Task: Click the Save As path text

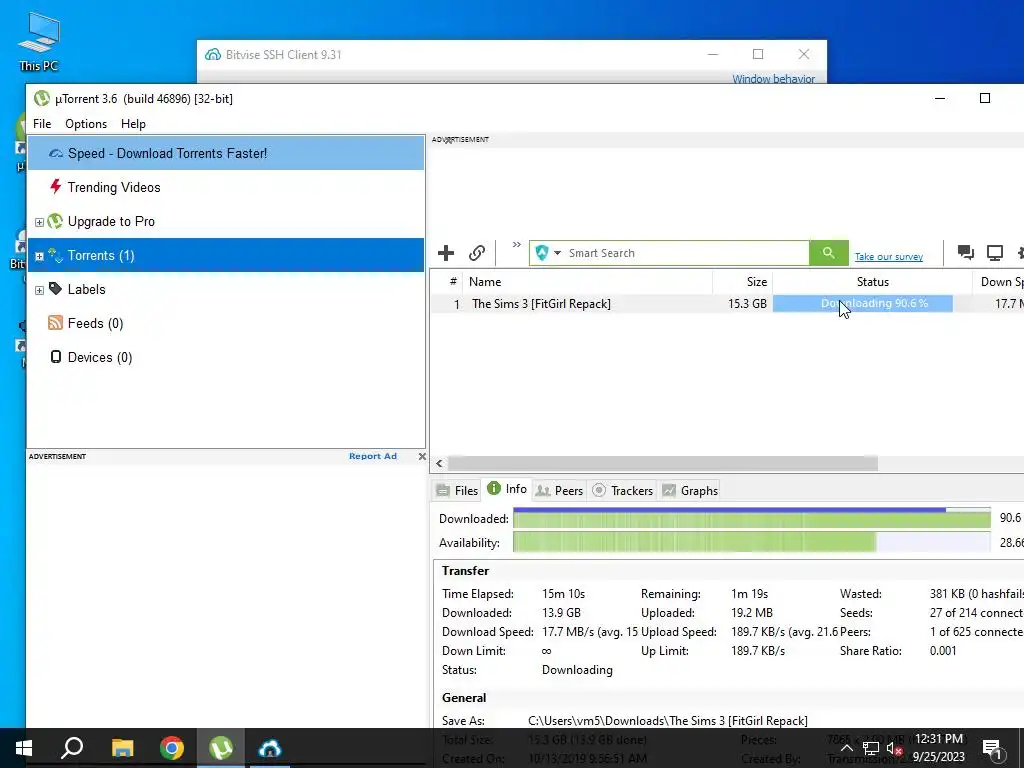Action: pyautogui.click(x=667, y=721)
